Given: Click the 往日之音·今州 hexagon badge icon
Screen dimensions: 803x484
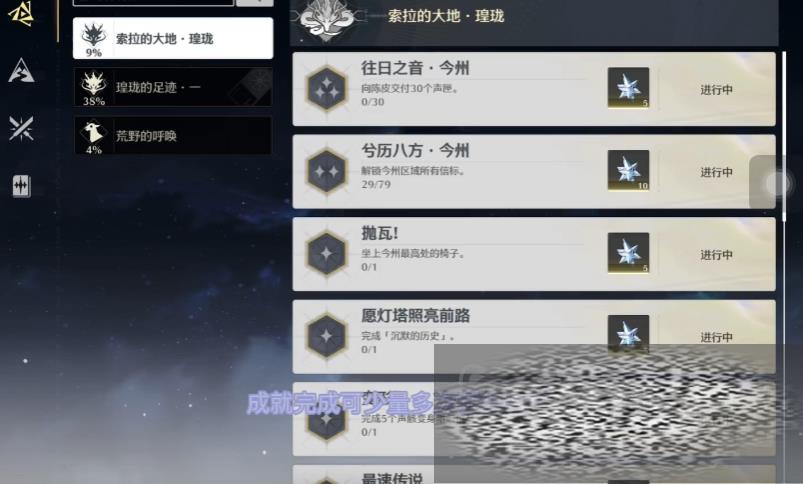Looking at the screenshot, I should click(x=326, y=89).
